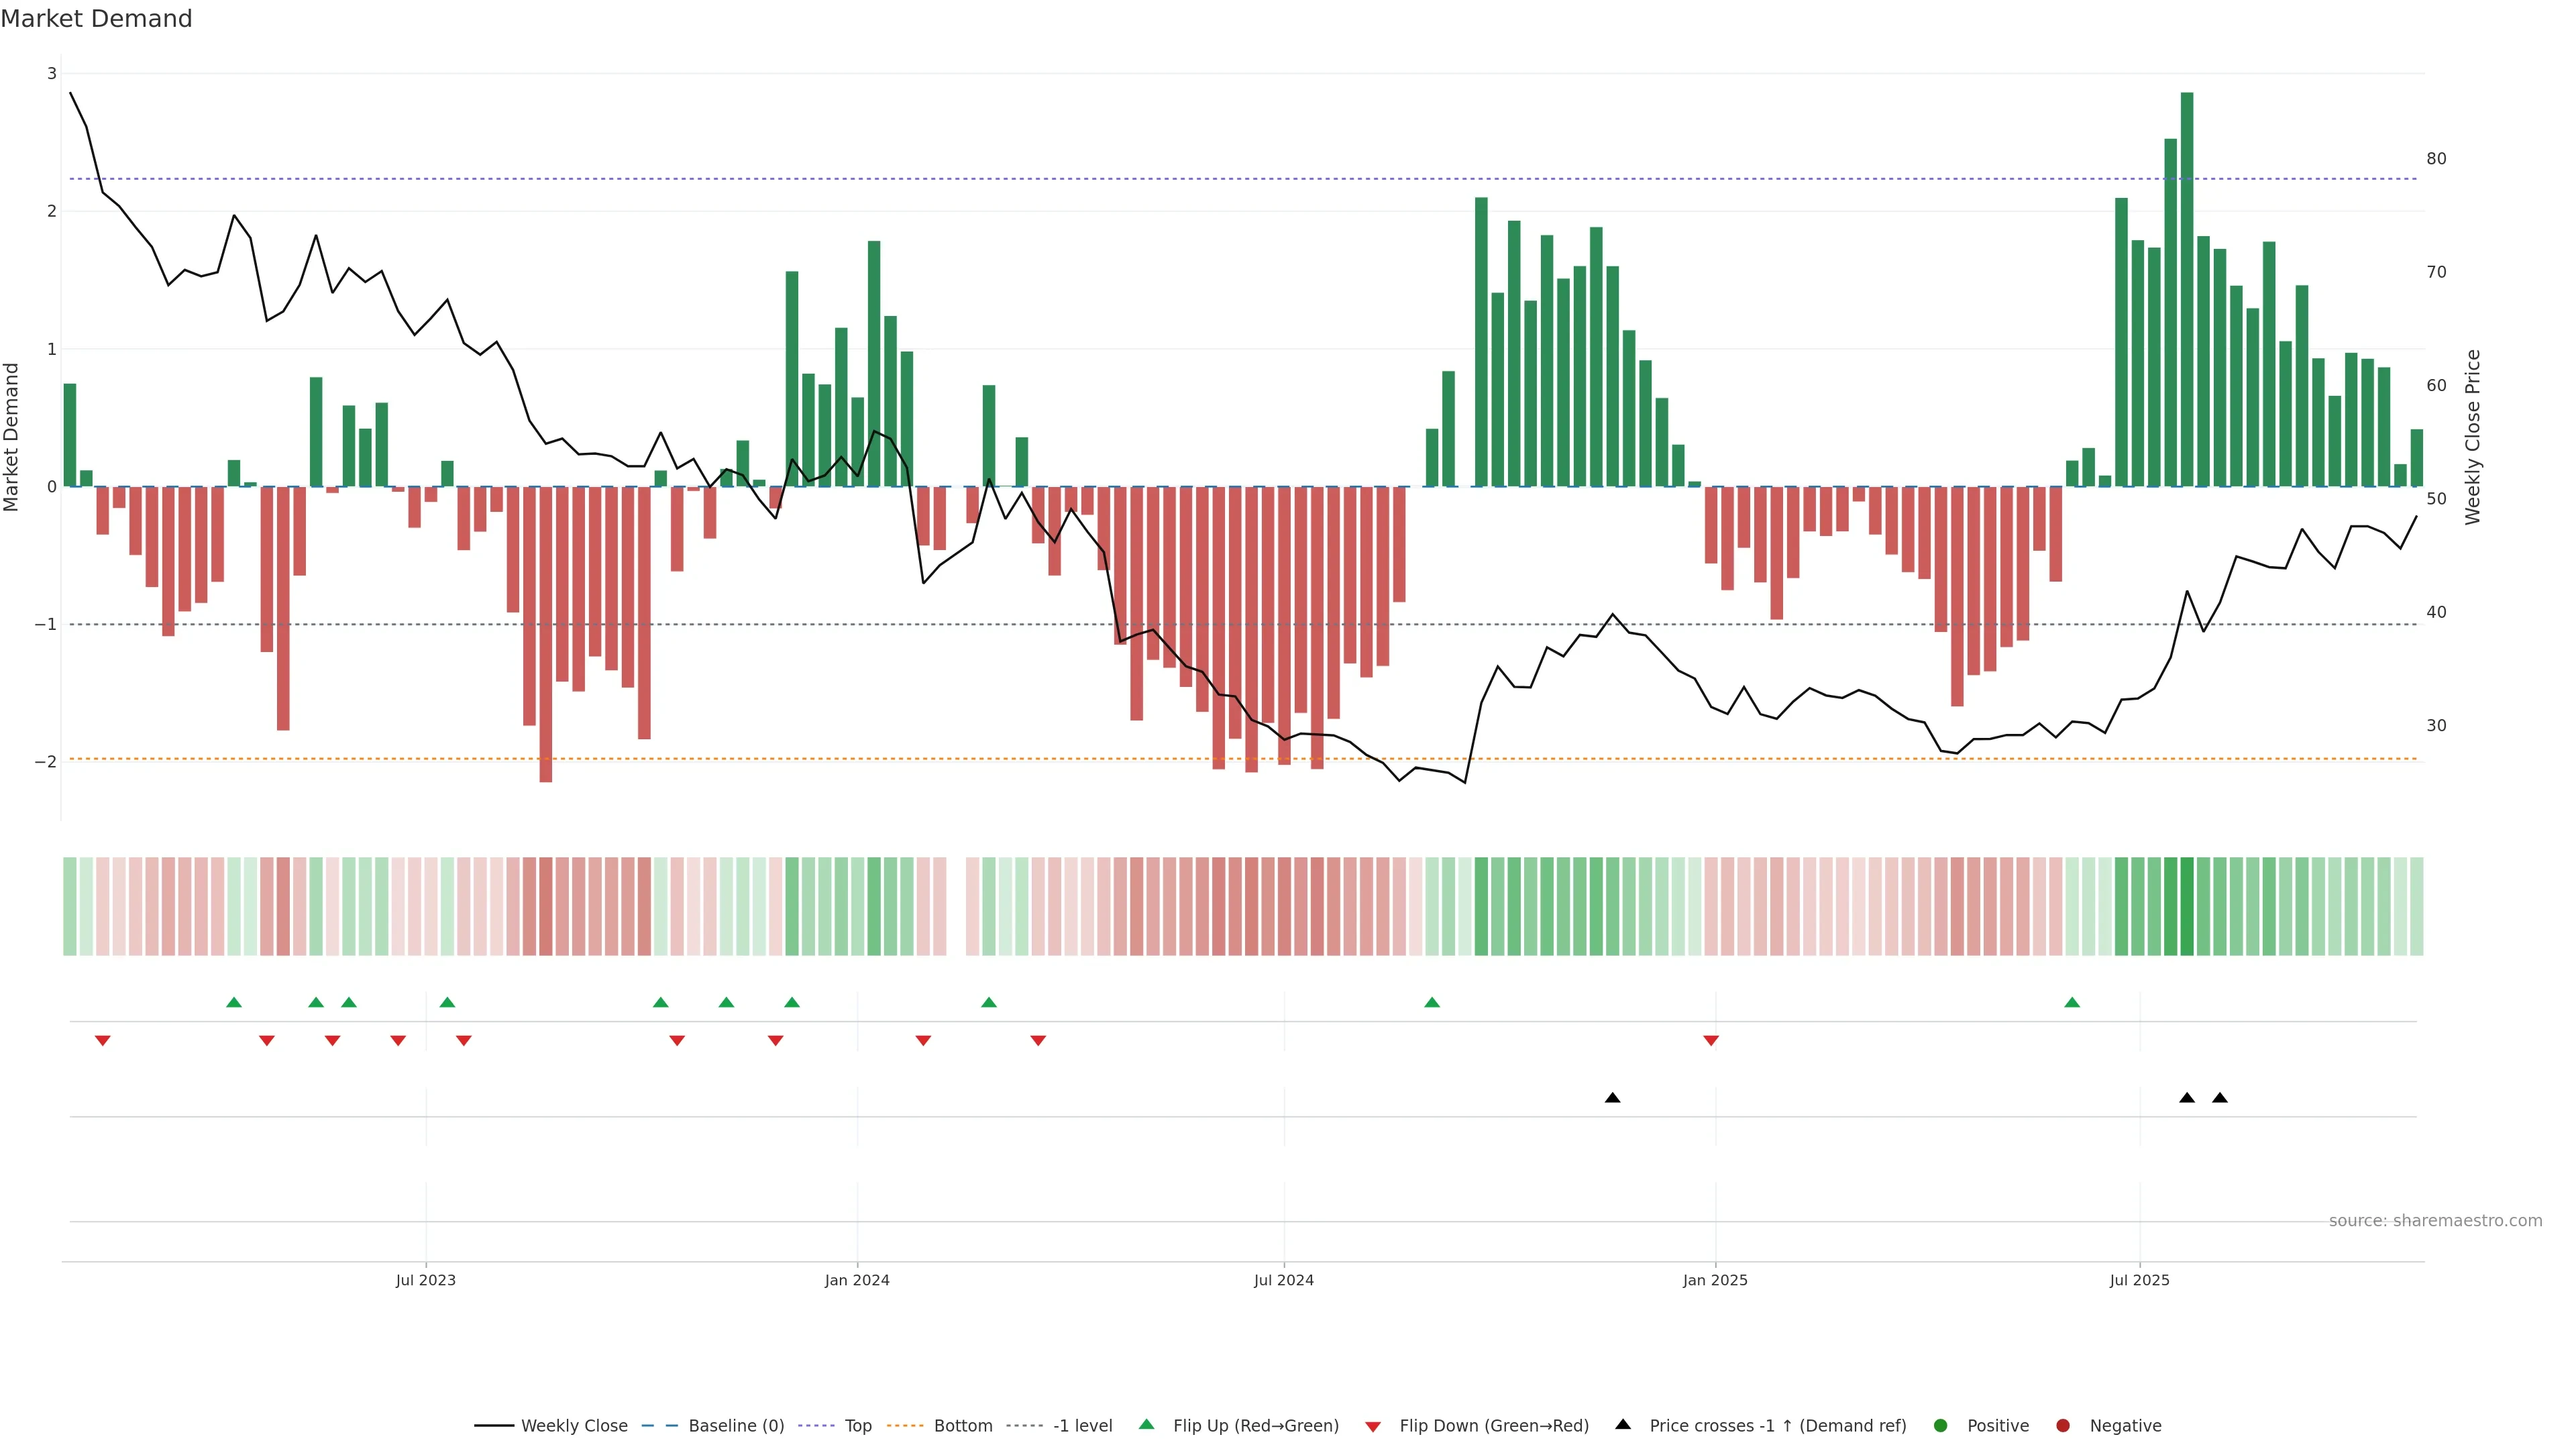Viewport: 2576px width, 1449px height.
Task: Click the green Positive legend dot
Action: pos(1941,1426)
